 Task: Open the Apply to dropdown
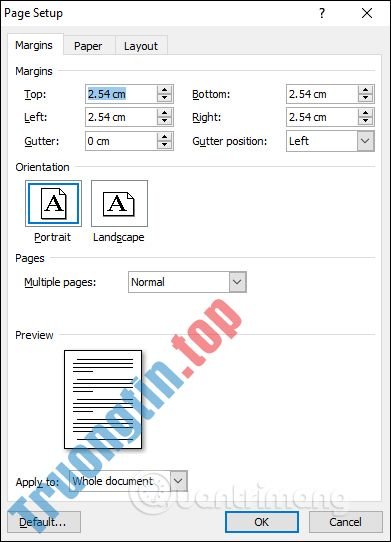tap(128, 481)
